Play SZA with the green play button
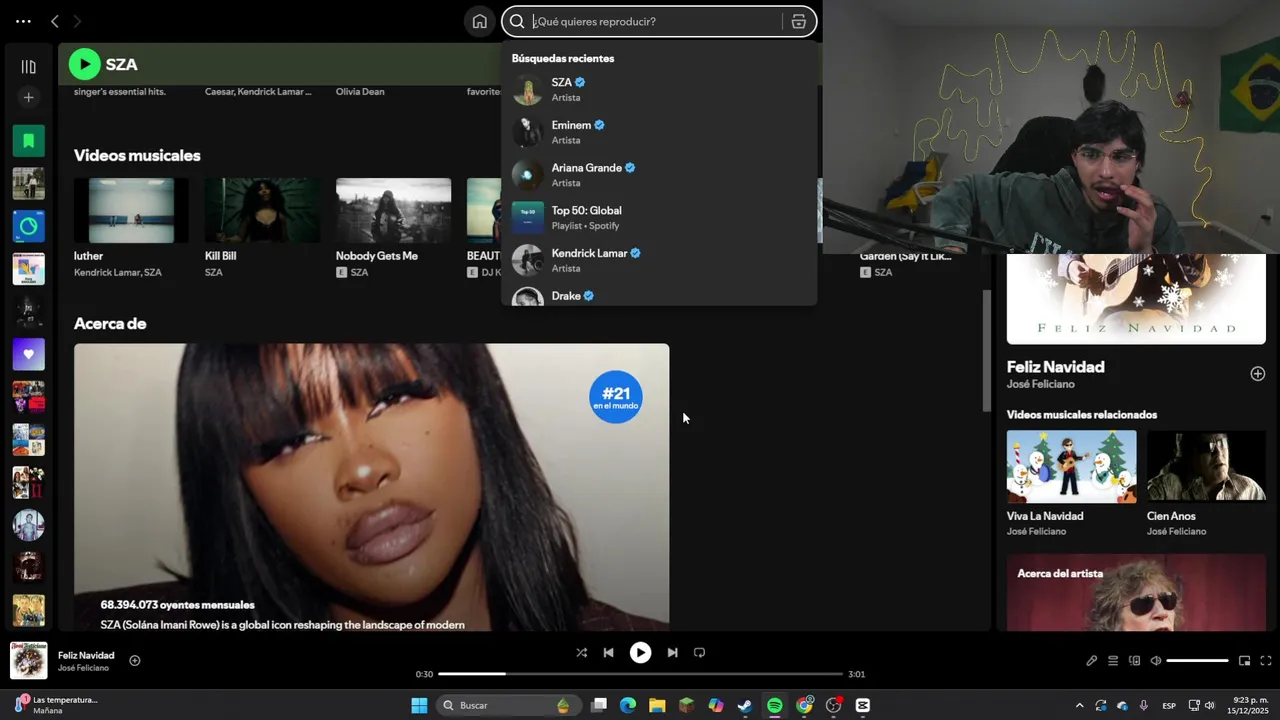The height and width of the screenshot is (720, 1280). 85,64
